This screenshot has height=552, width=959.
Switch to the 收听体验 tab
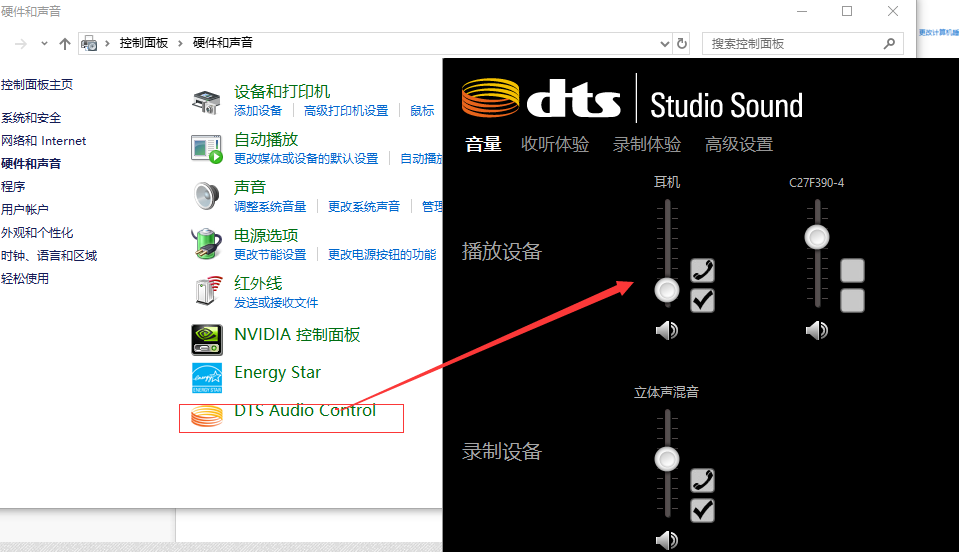click(555, 144)
